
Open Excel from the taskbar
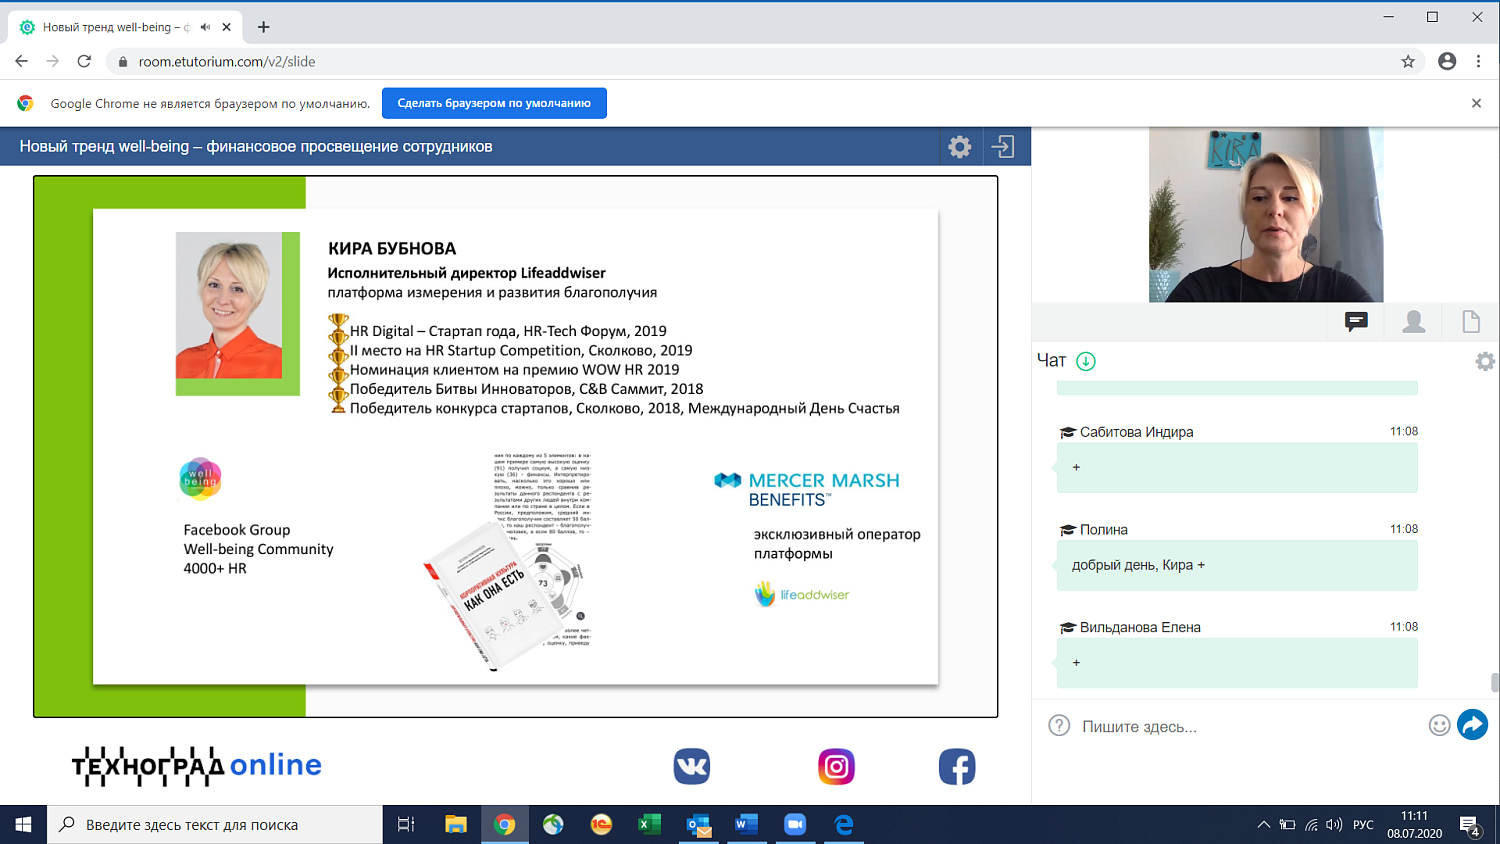click(650, 825)
